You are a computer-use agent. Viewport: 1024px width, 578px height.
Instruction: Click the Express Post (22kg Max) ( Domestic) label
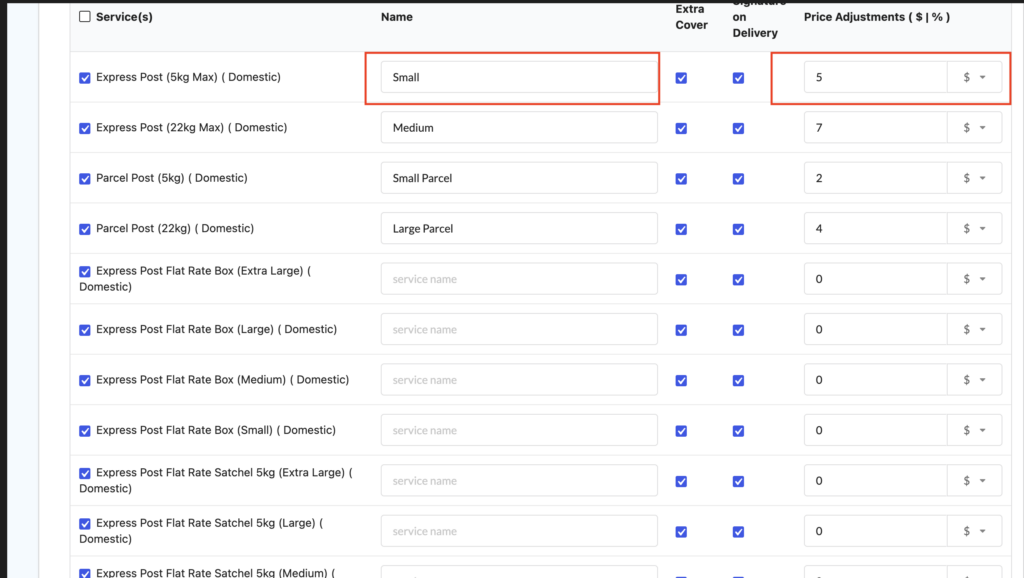tap(191, 127)
